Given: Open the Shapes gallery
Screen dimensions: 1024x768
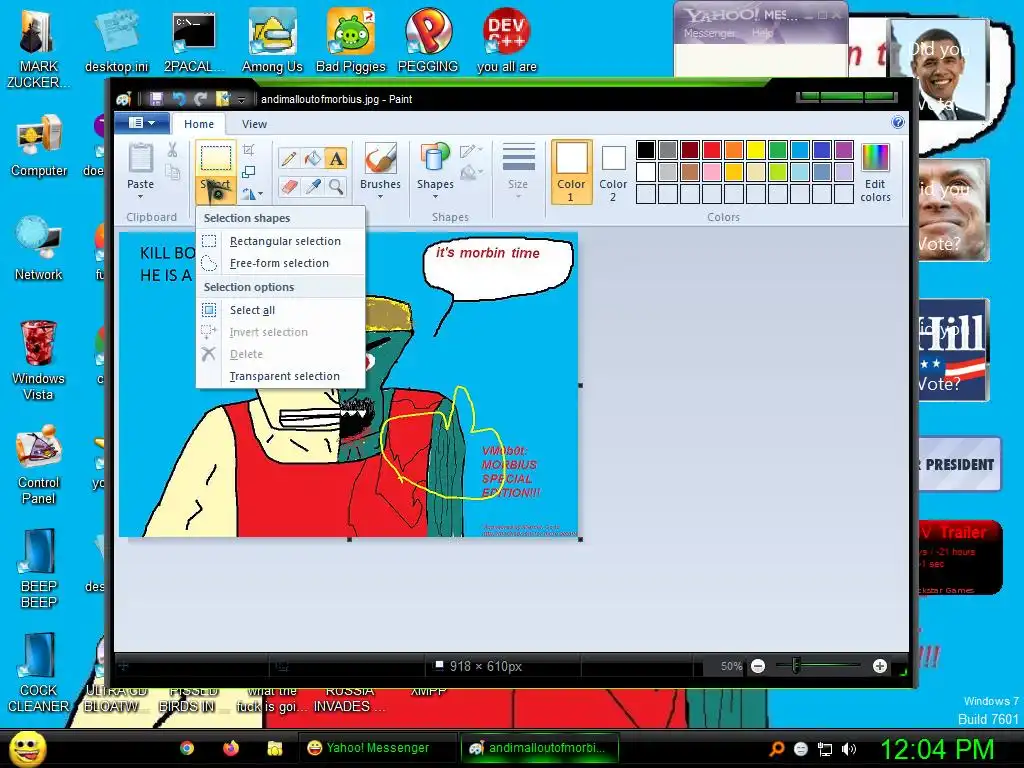Looking at the screenshot, I should 435,169.
